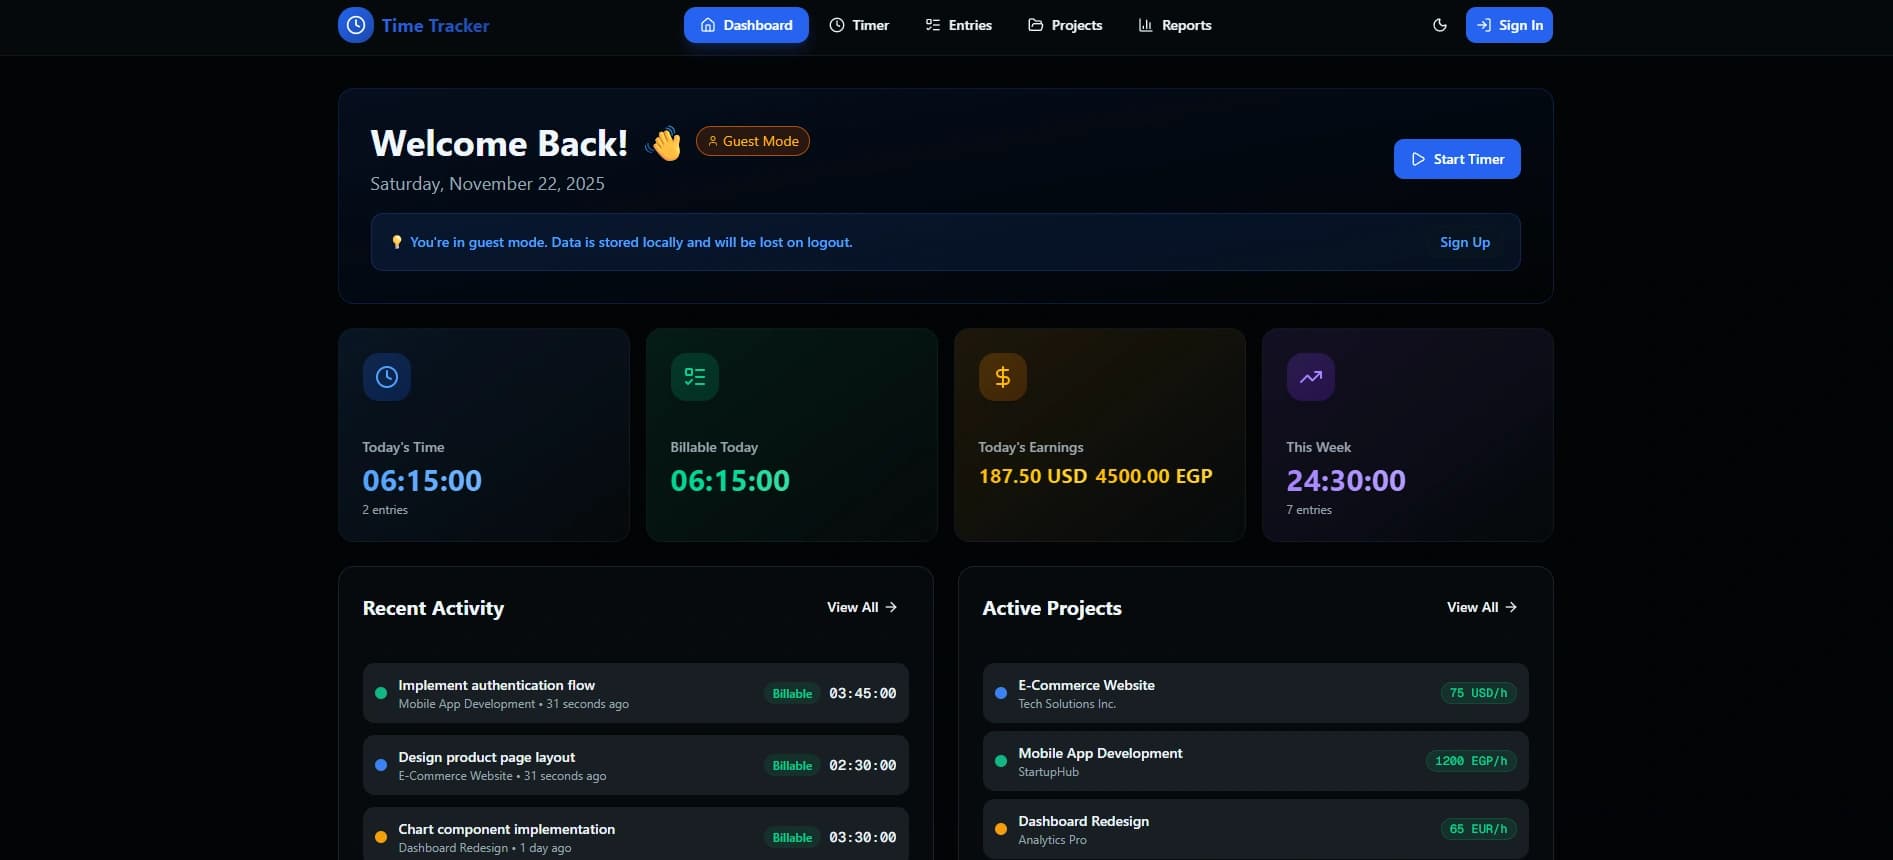The image size is (1893, 860).
Task: Open the E-Commerce Website project
Action: pyautogui.click(x=1256, y=693)
